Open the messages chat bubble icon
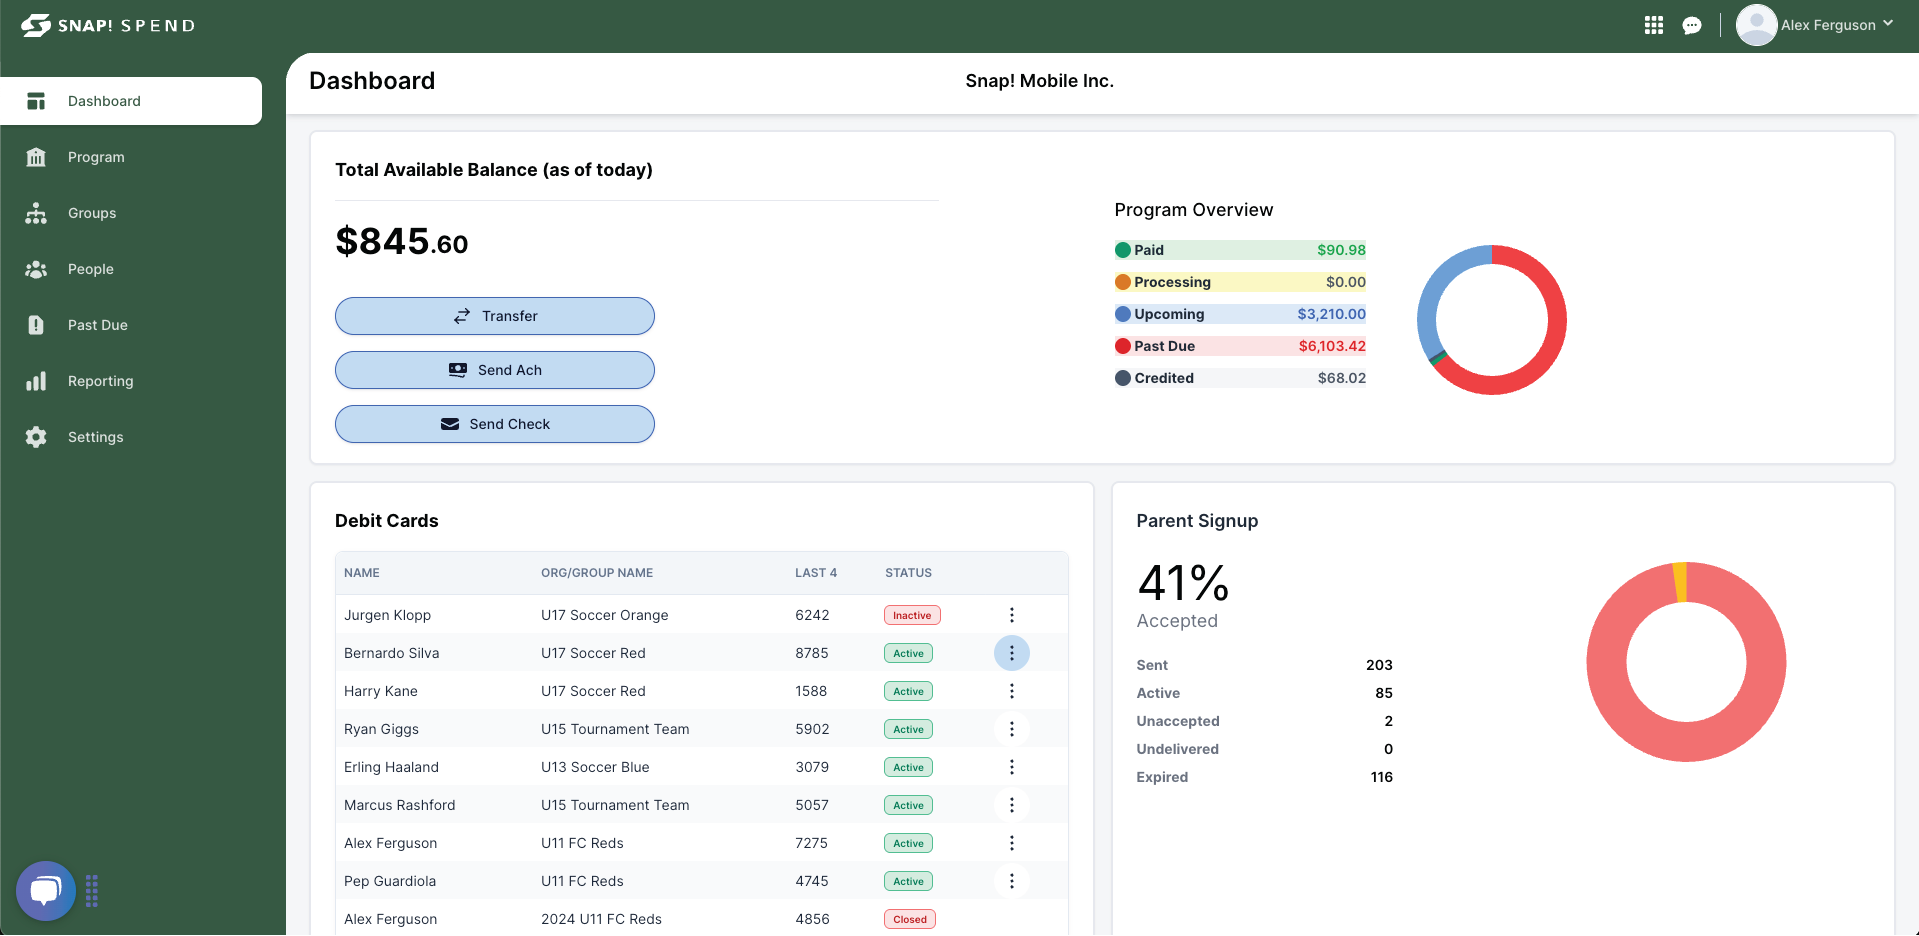1919x936 pixels. (x=1692, y=26)
